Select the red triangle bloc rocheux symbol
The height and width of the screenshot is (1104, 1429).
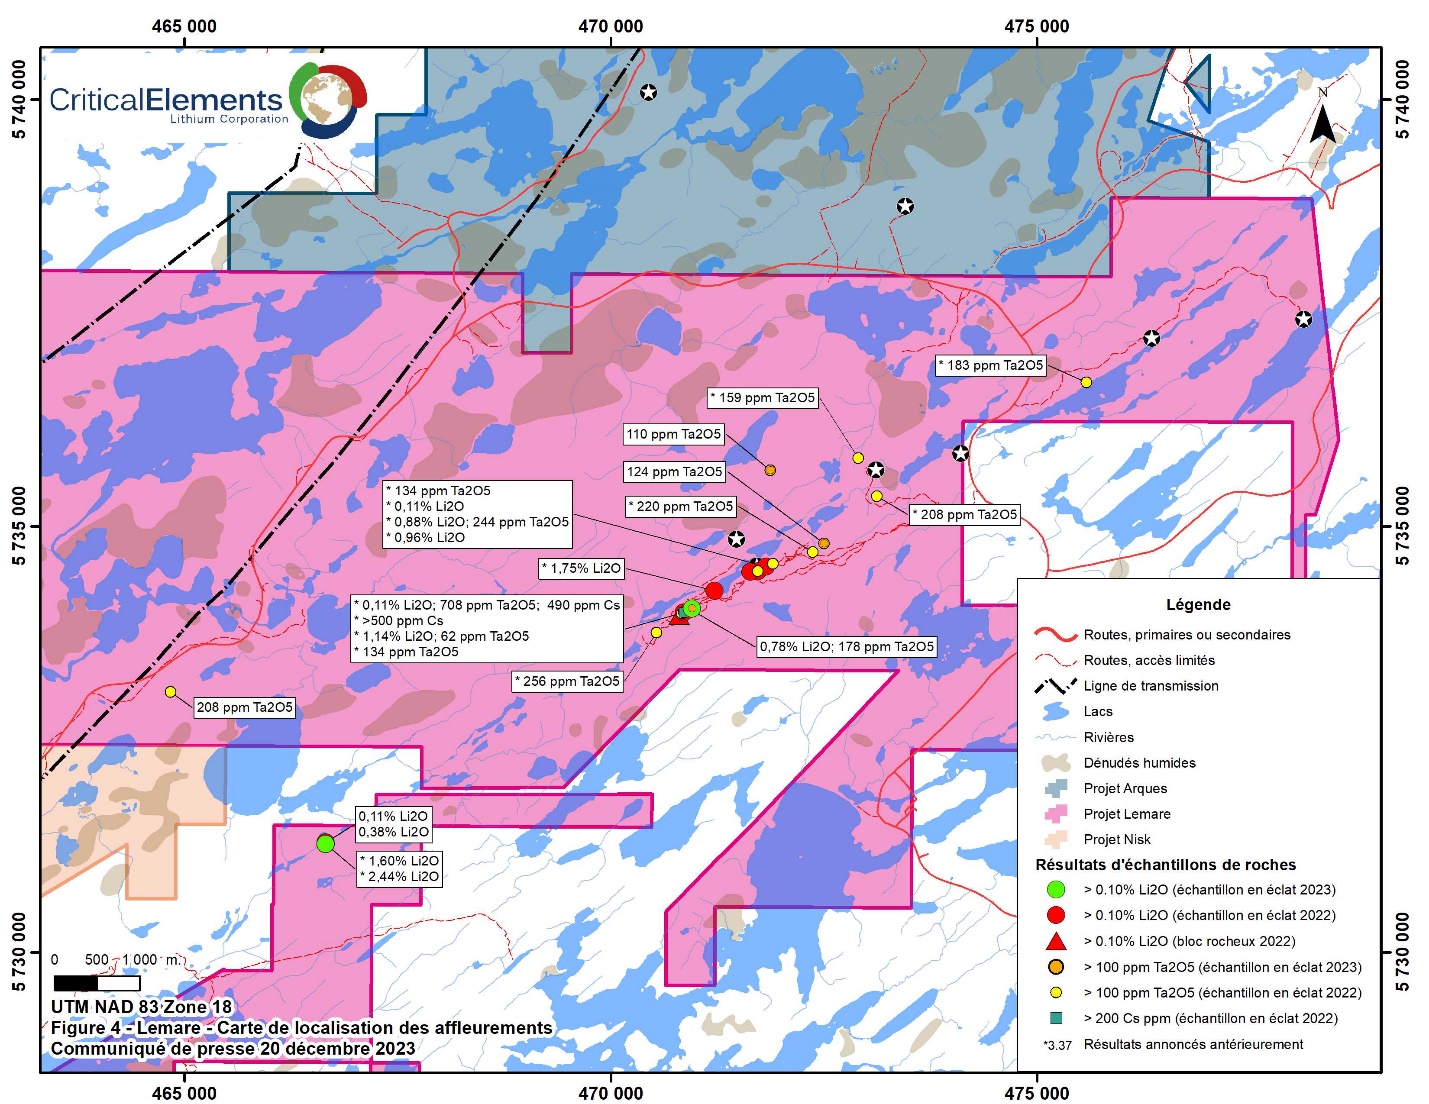(x=1055, y=941)
